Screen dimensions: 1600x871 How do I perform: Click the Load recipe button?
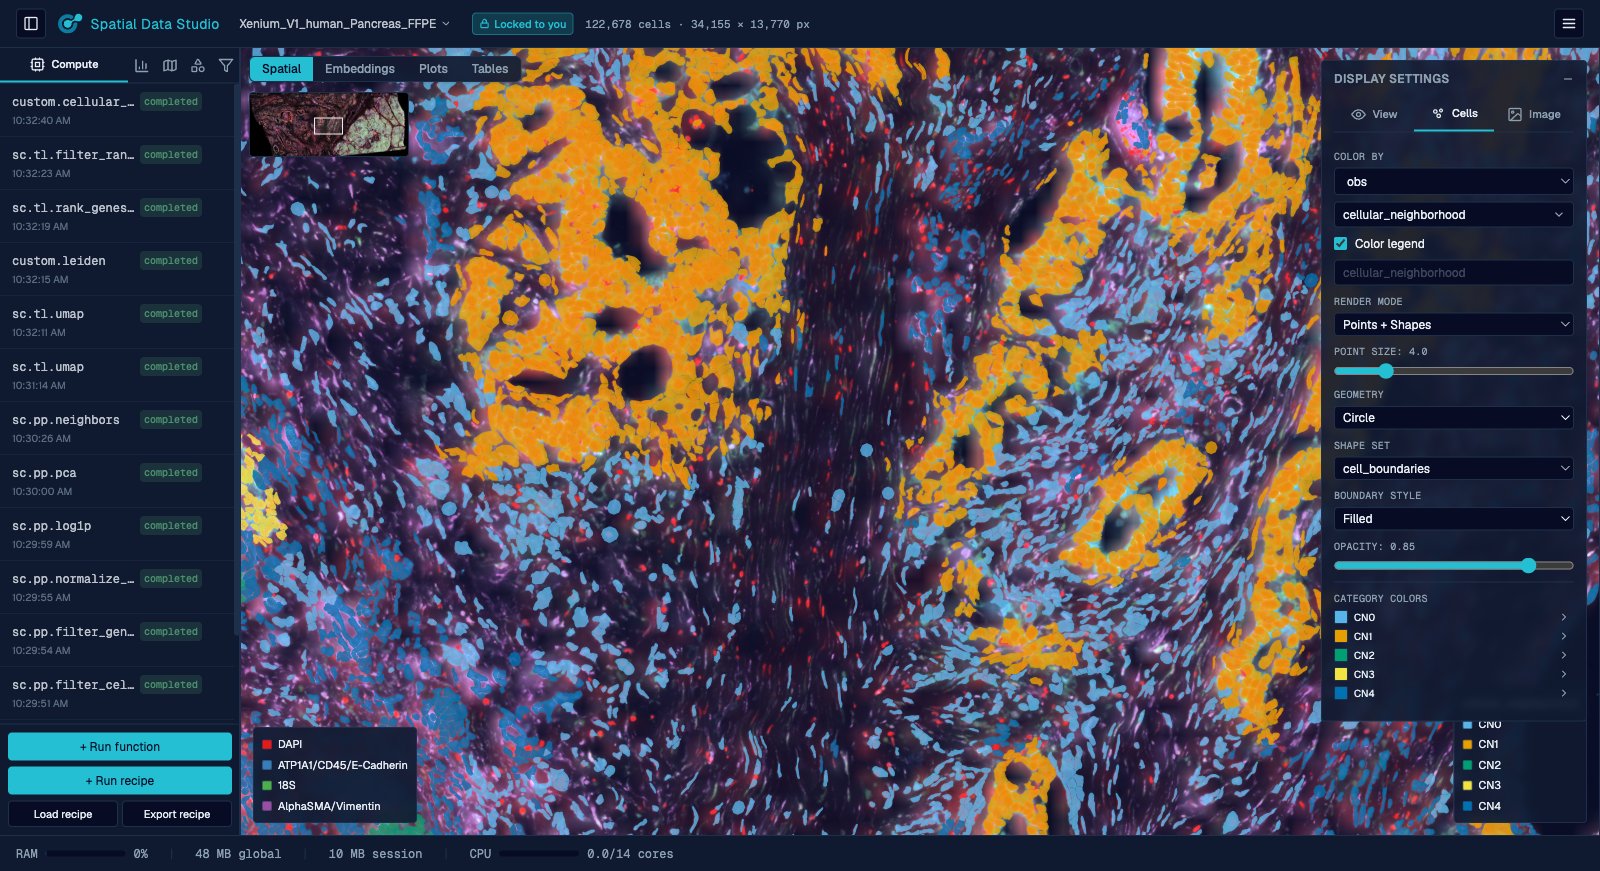click(x=63, y=814)
